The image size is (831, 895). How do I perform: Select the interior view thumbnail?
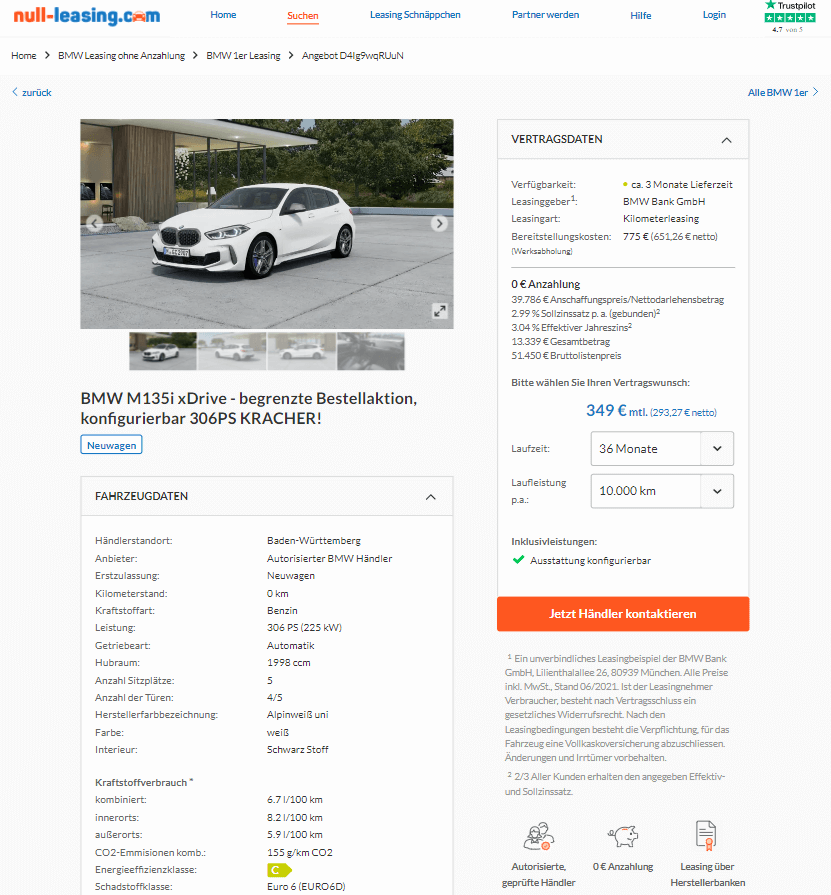pos(370,352)
